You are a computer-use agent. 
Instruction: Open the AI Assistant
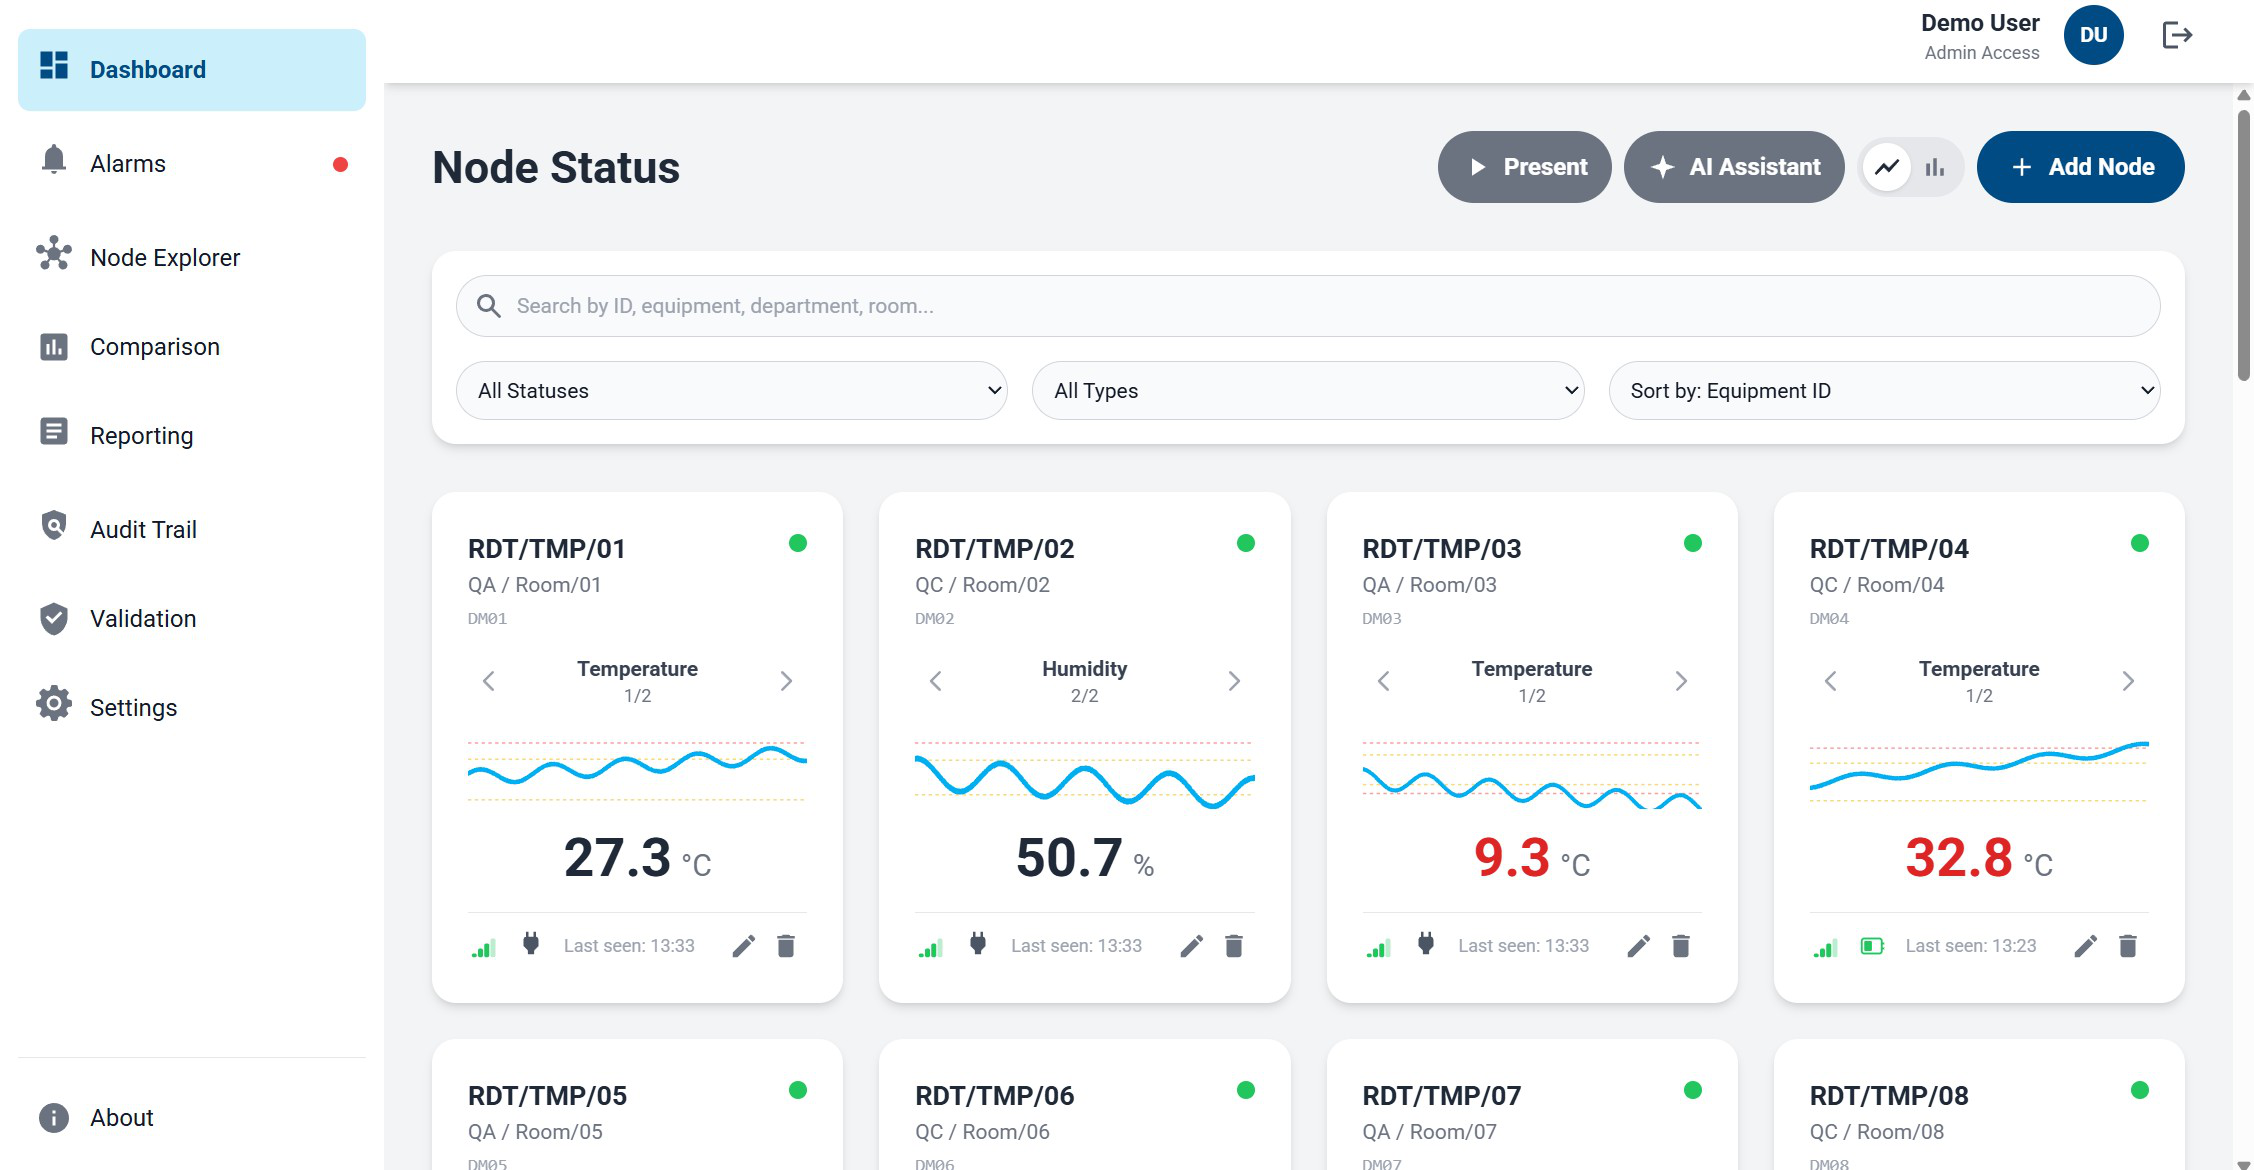tap(1733, 167)
